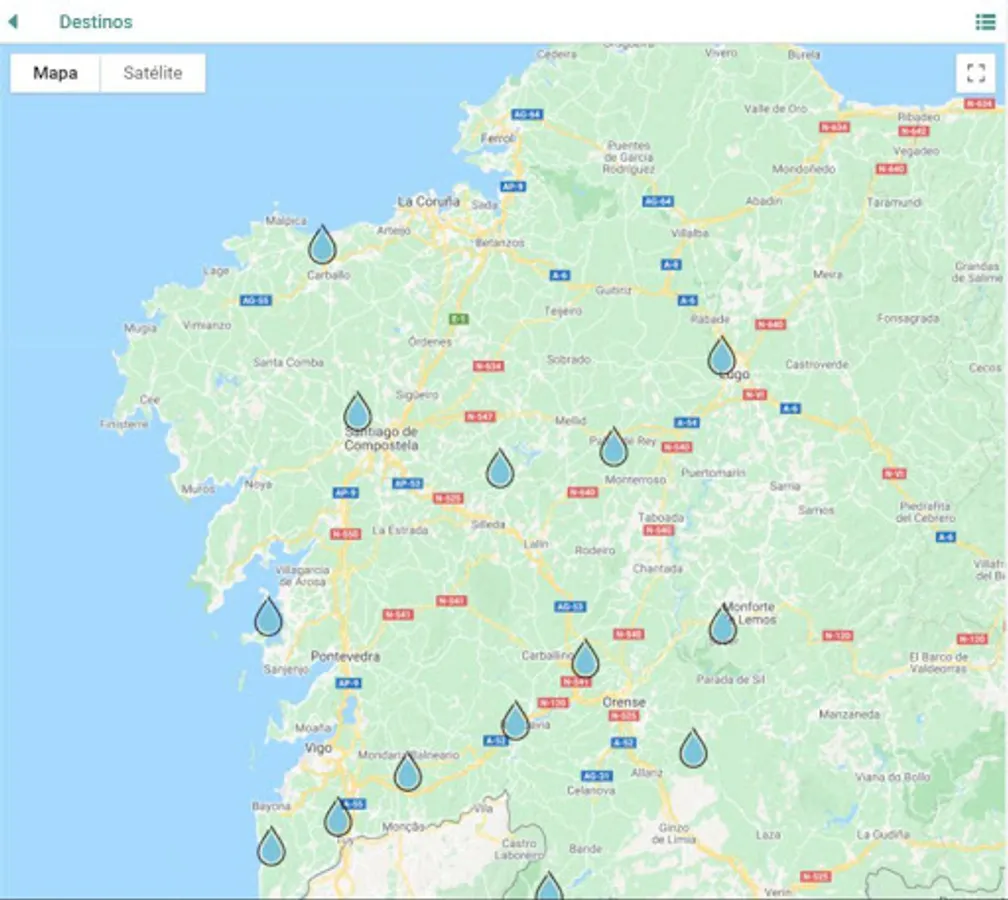Open the list view icon

tap(985, 22)
